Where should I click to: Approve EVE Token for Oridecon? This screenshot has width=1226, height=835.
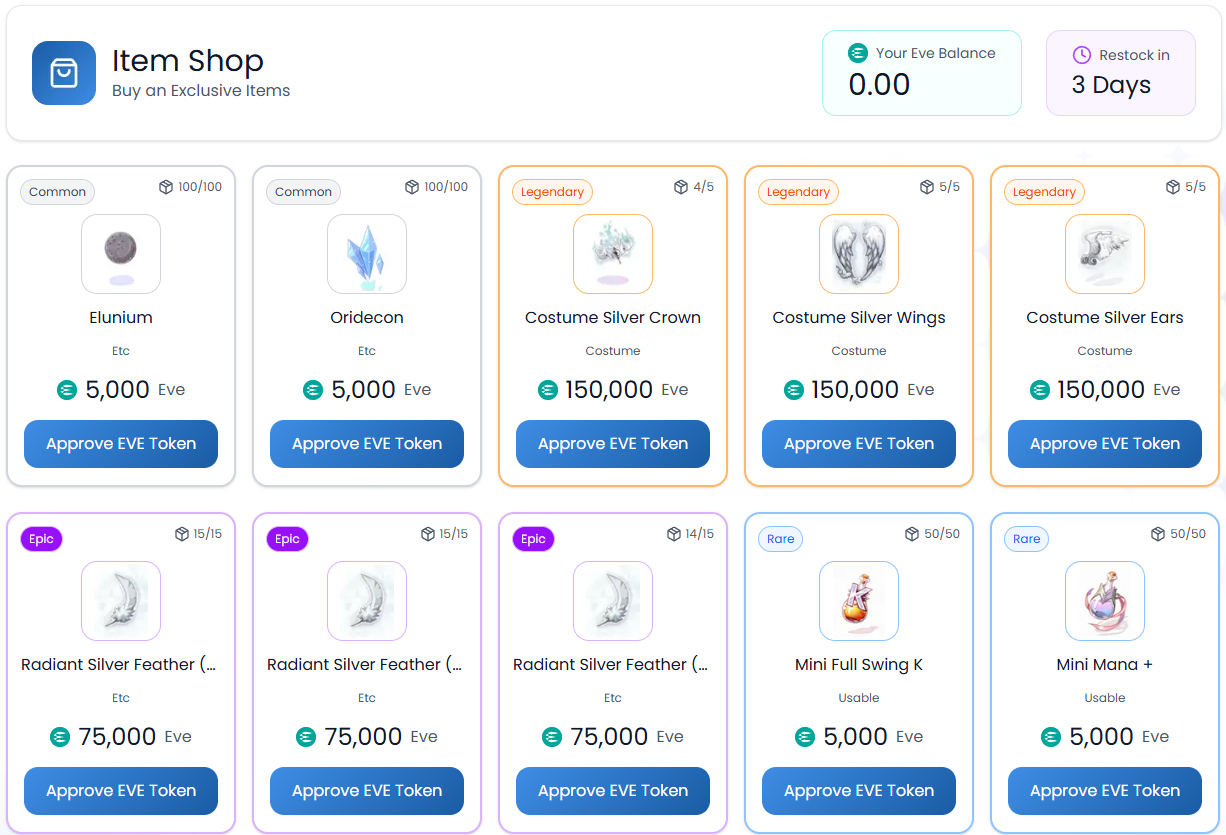click(367, 444)
